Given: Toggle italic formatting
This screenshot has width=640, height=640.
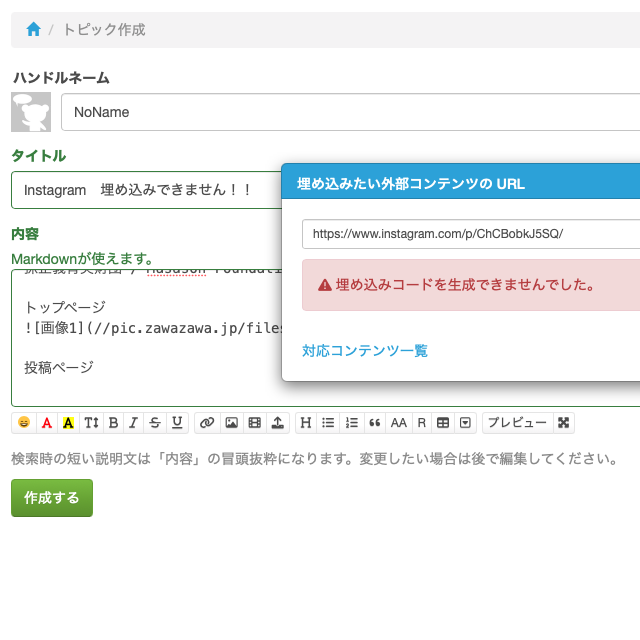Looking at the screenshot, I should (x=133, y=422).
